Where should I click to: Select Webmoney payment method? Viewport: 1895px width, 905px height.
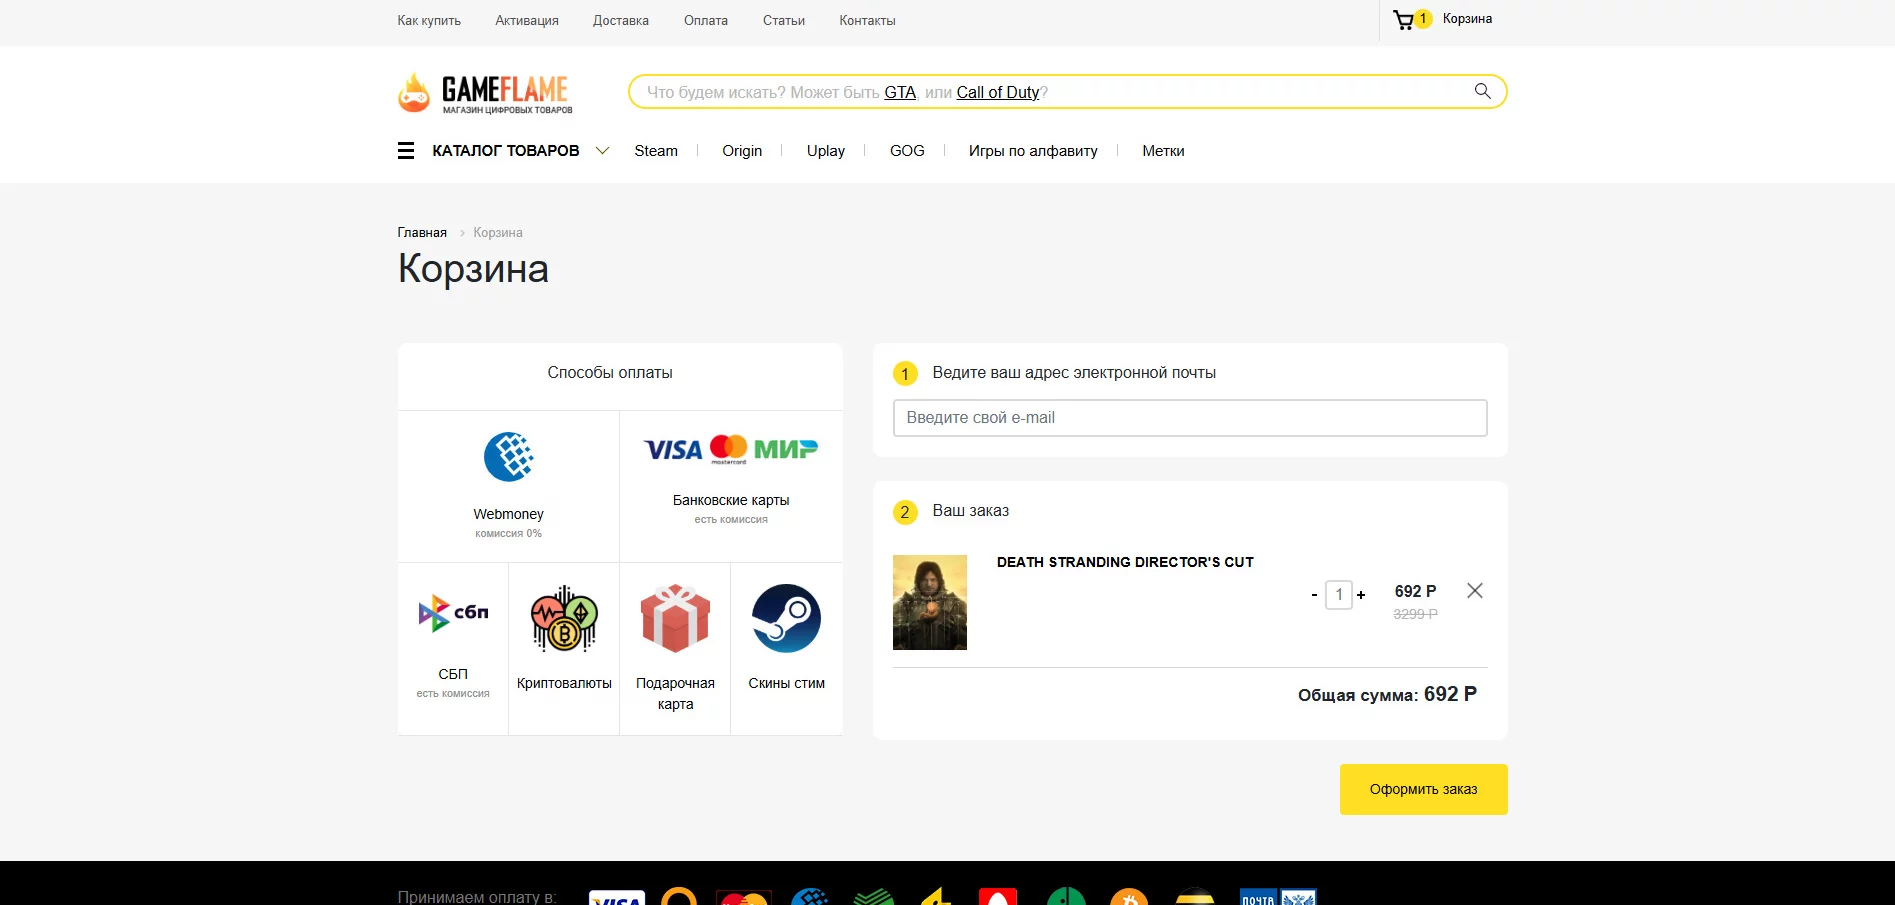(x=509, y=486)
